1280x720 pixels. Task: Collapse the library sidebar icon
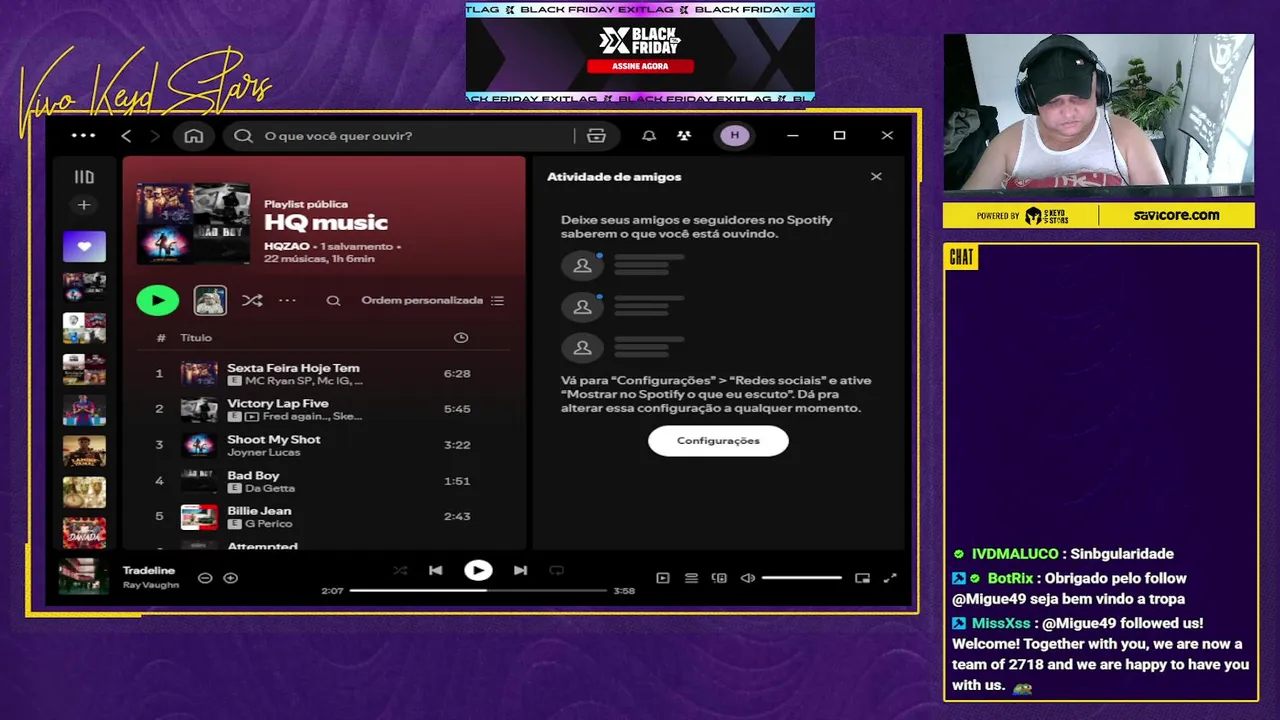point(84,177)
